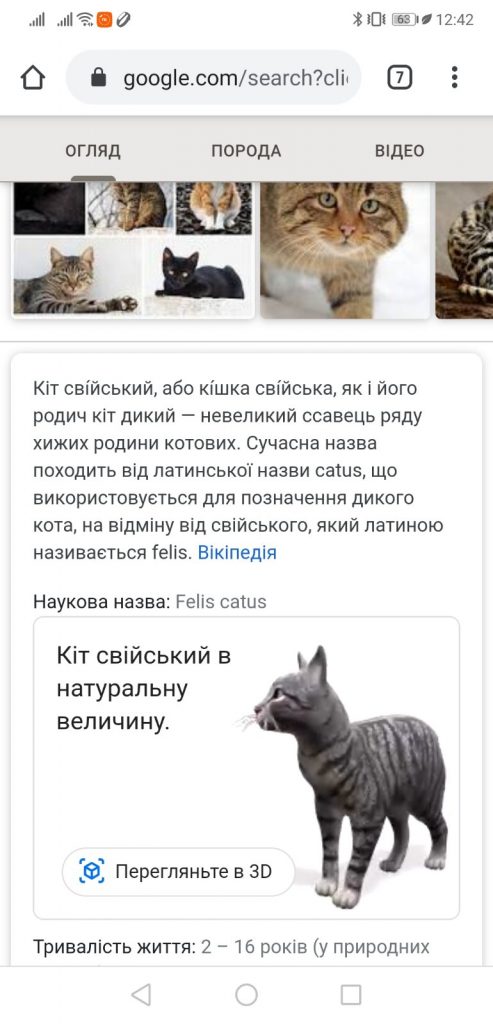This screenshot has width=493, height=1024.
Task: Switch to the ОГЛЯД tab
Action: coord(93,151)
